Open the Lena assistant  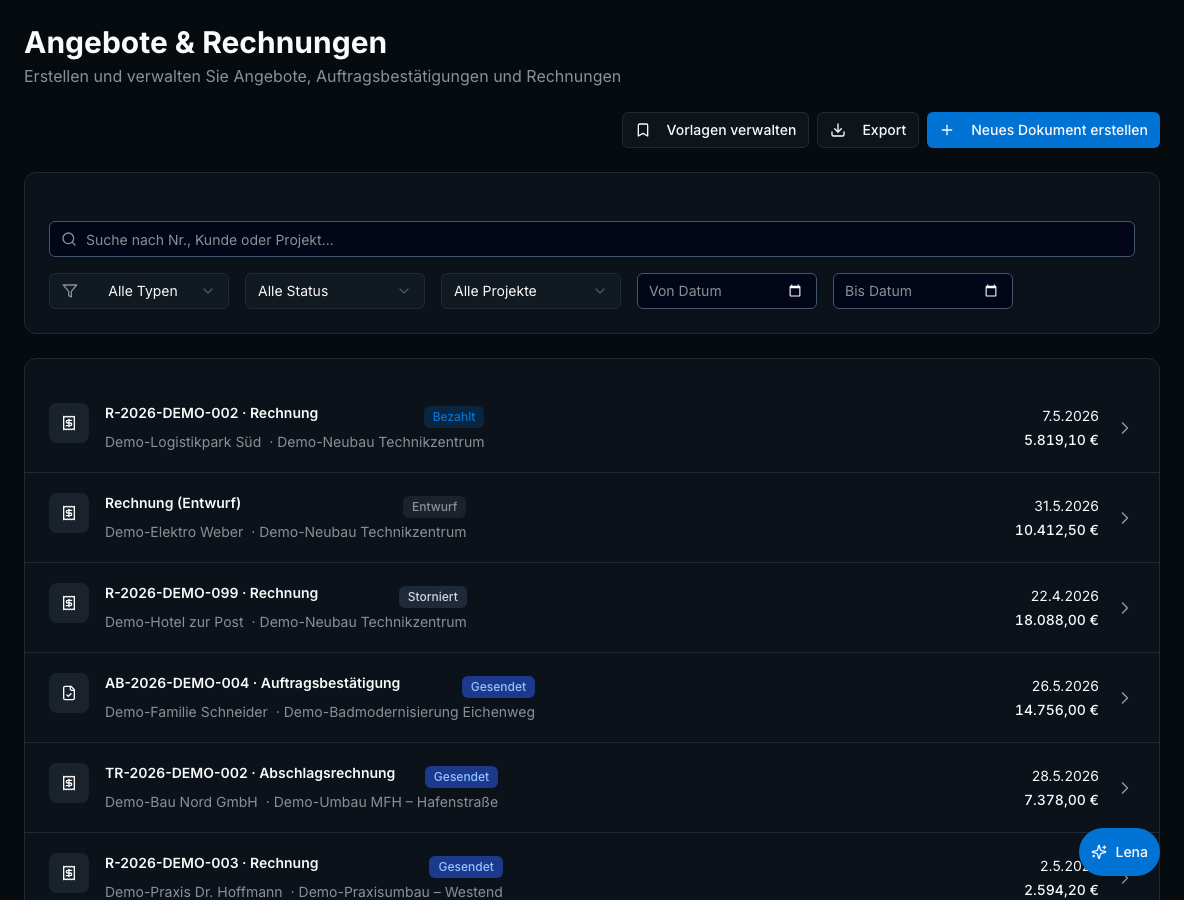coord(1119,852)
